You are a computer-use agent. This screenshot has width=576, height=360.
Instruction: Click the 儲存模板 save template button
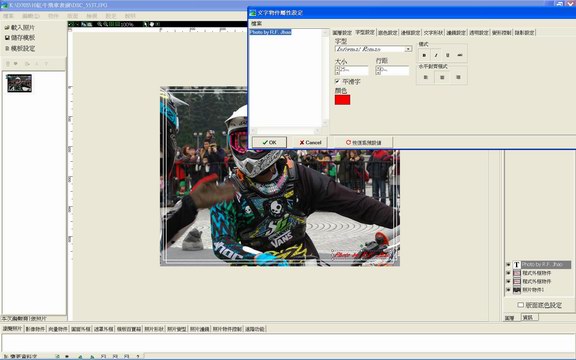[x=20, y=37]
